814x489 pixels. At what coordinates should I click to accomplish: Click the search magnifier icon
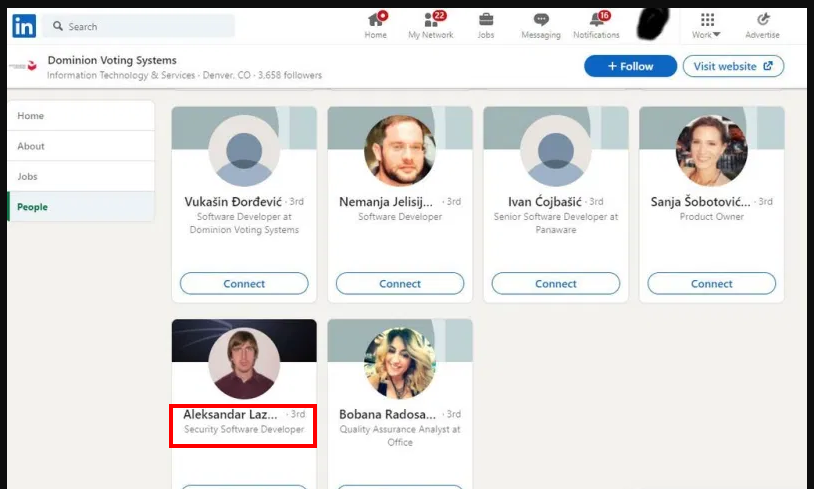click(x=58, y=26)
